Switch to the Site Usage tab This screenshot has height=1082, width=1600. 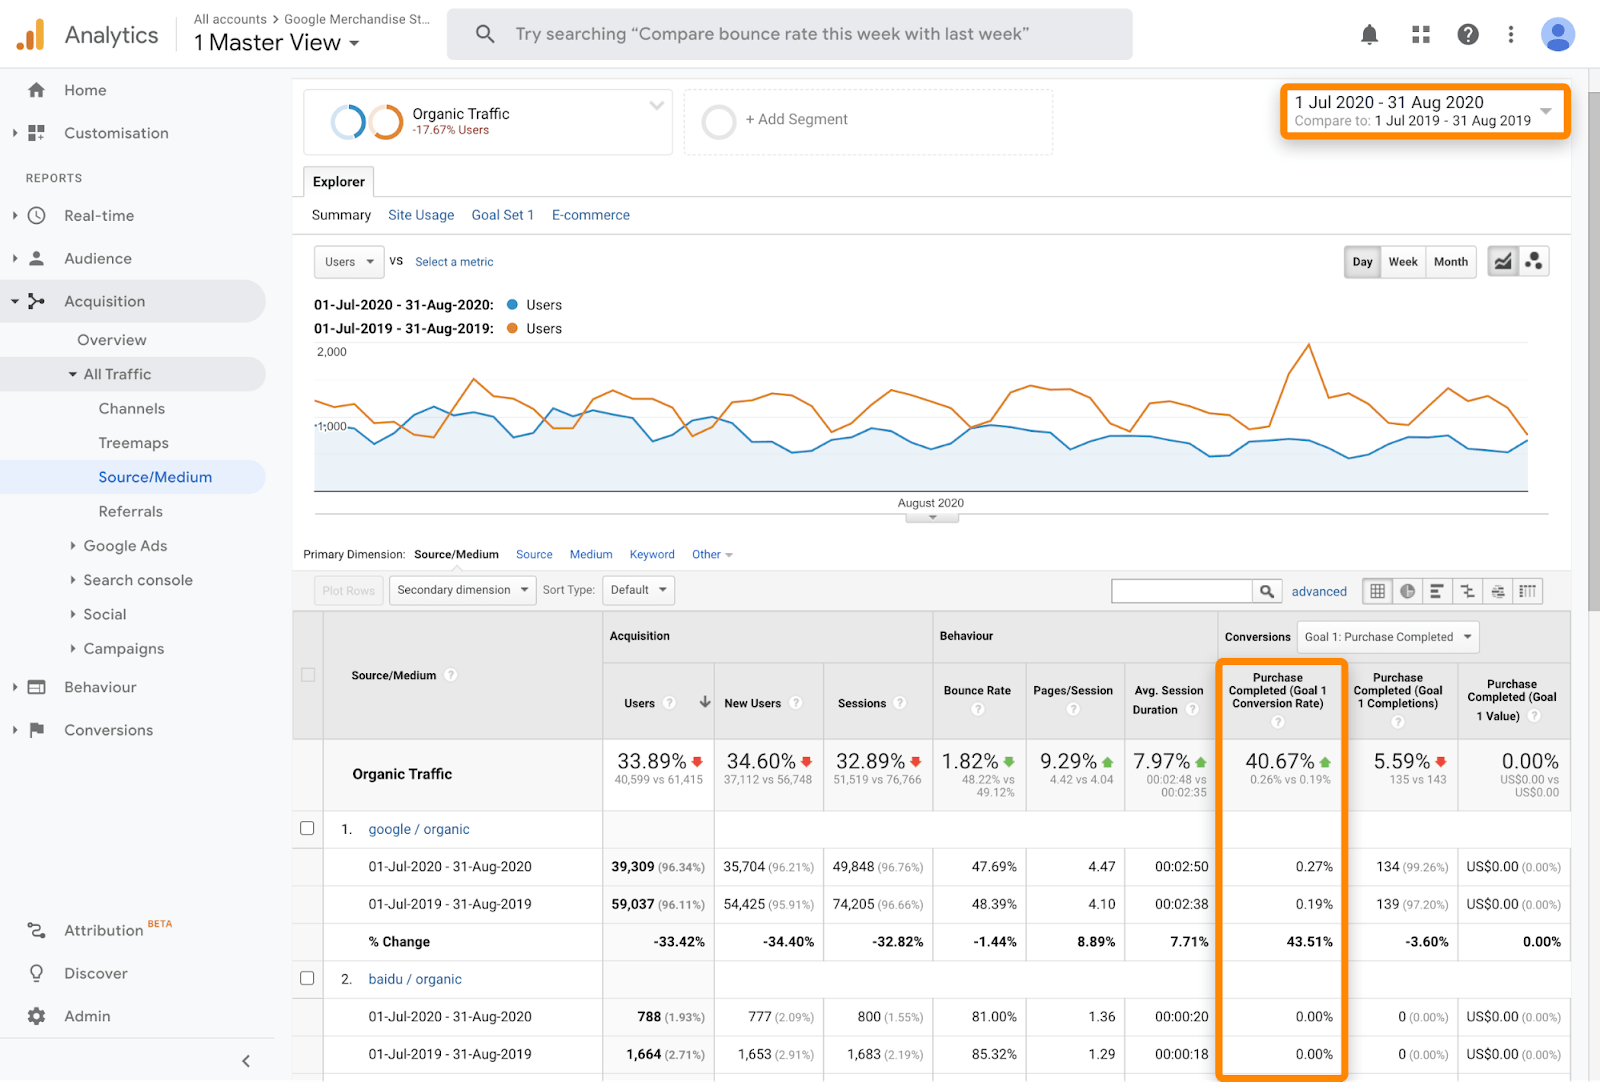[x=420, y=215]
